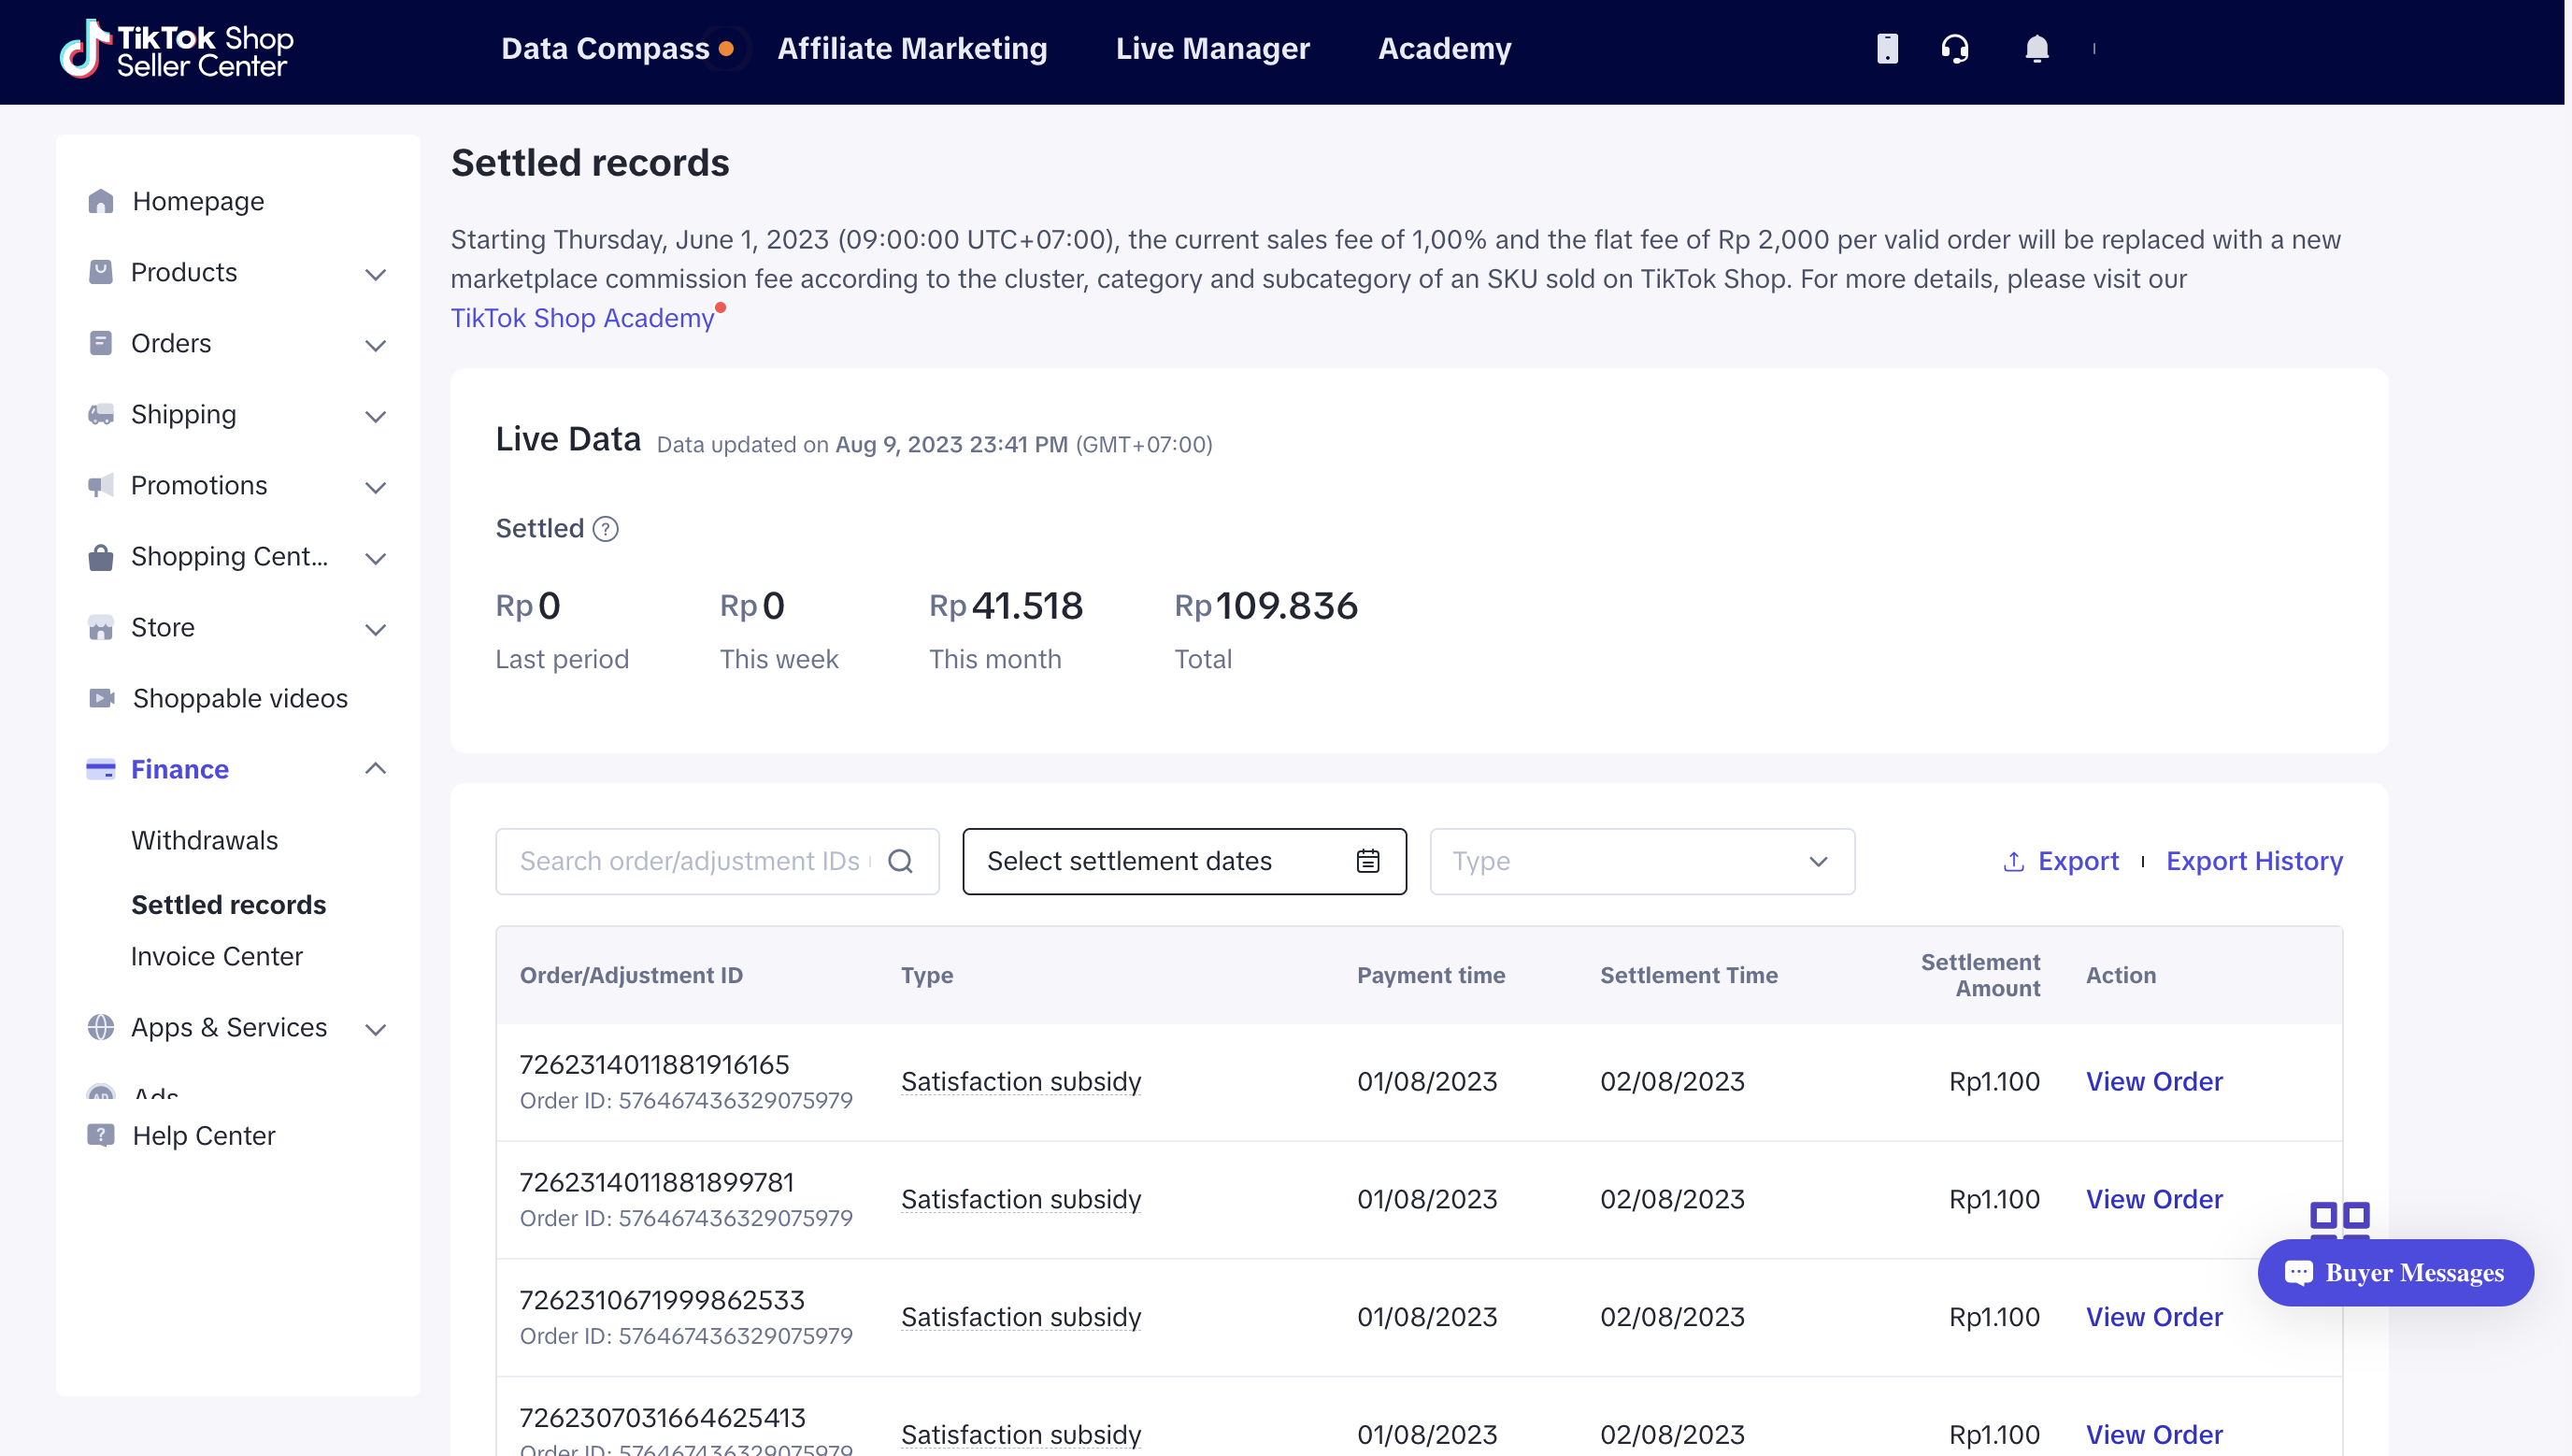Open customer support headset icon
The image size is (2572, 1456).
(x=1955, y=48)
